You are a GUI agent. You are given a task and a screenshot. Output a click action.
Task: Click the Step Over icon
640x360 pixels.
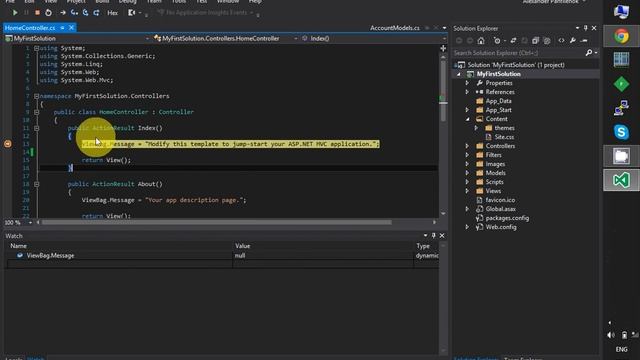click(x=85, y=13)
